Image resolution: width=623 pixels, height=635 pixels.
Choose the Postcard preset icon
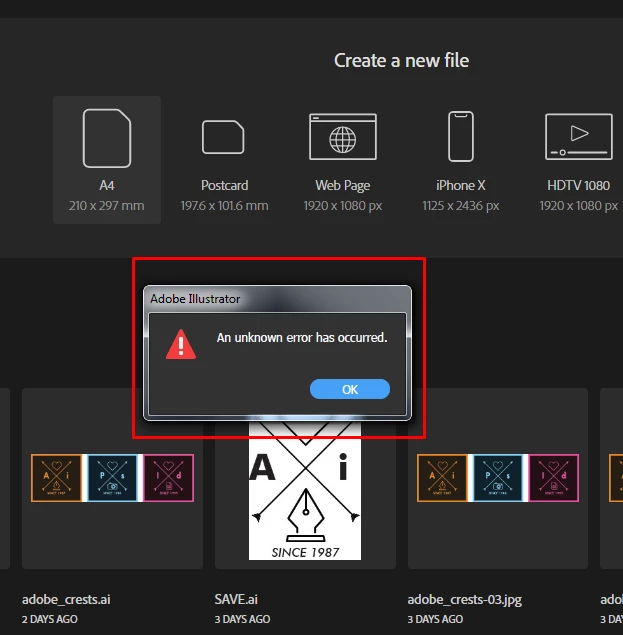223,137
